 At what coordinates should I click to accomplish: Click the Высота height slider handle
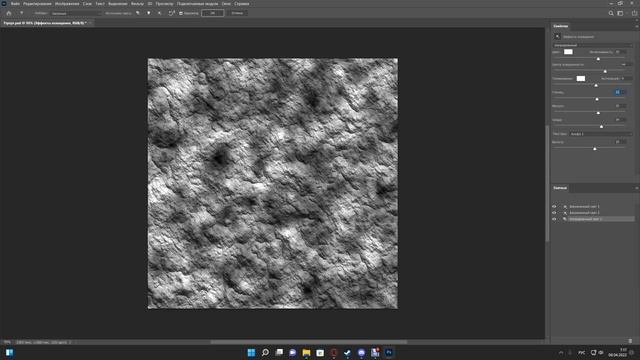click(x=595, y=149)
